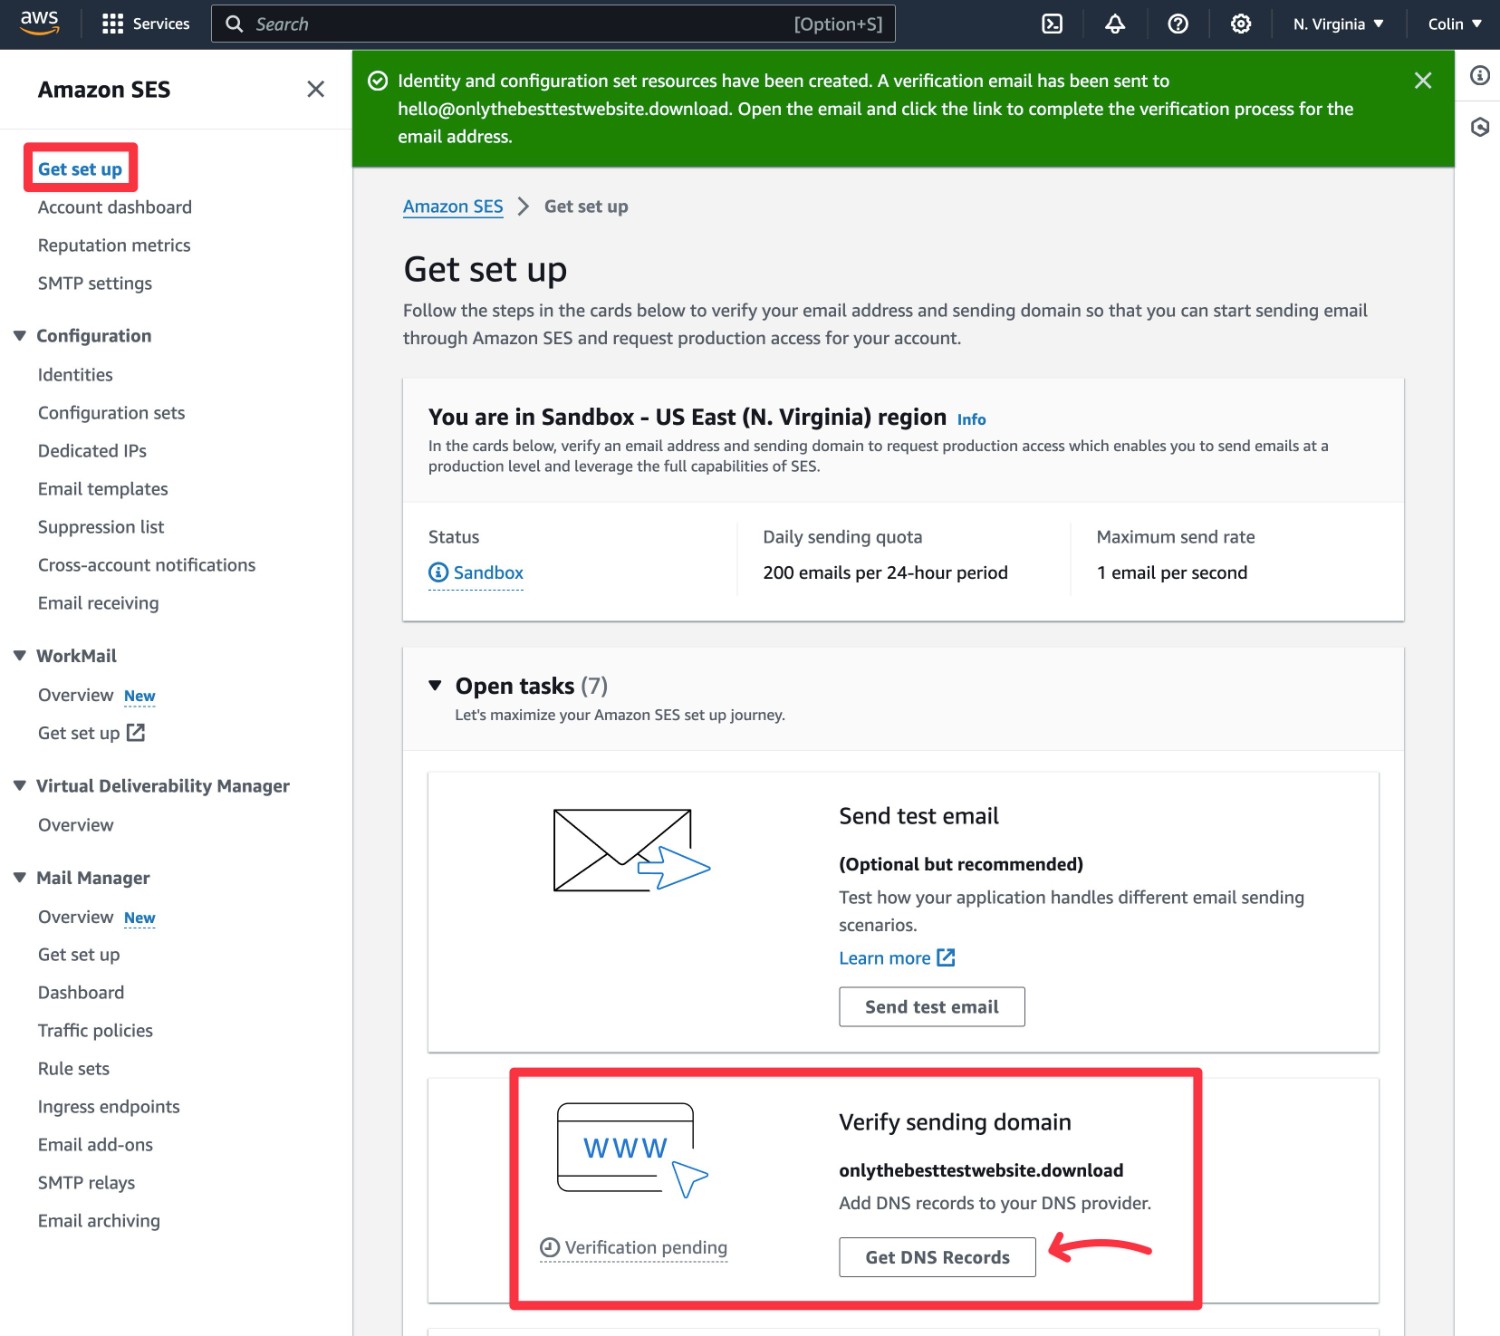Click the hexagon tools icon on right edge
The width and height of the screenshot is (1500, 1336).
point(1480,127)
